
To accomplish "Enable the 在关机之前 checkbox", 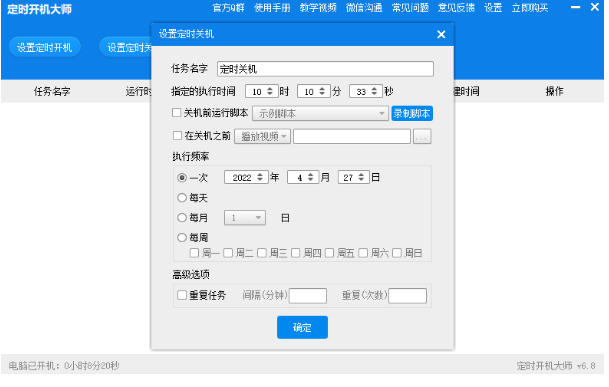I will [x=177, y=136].
